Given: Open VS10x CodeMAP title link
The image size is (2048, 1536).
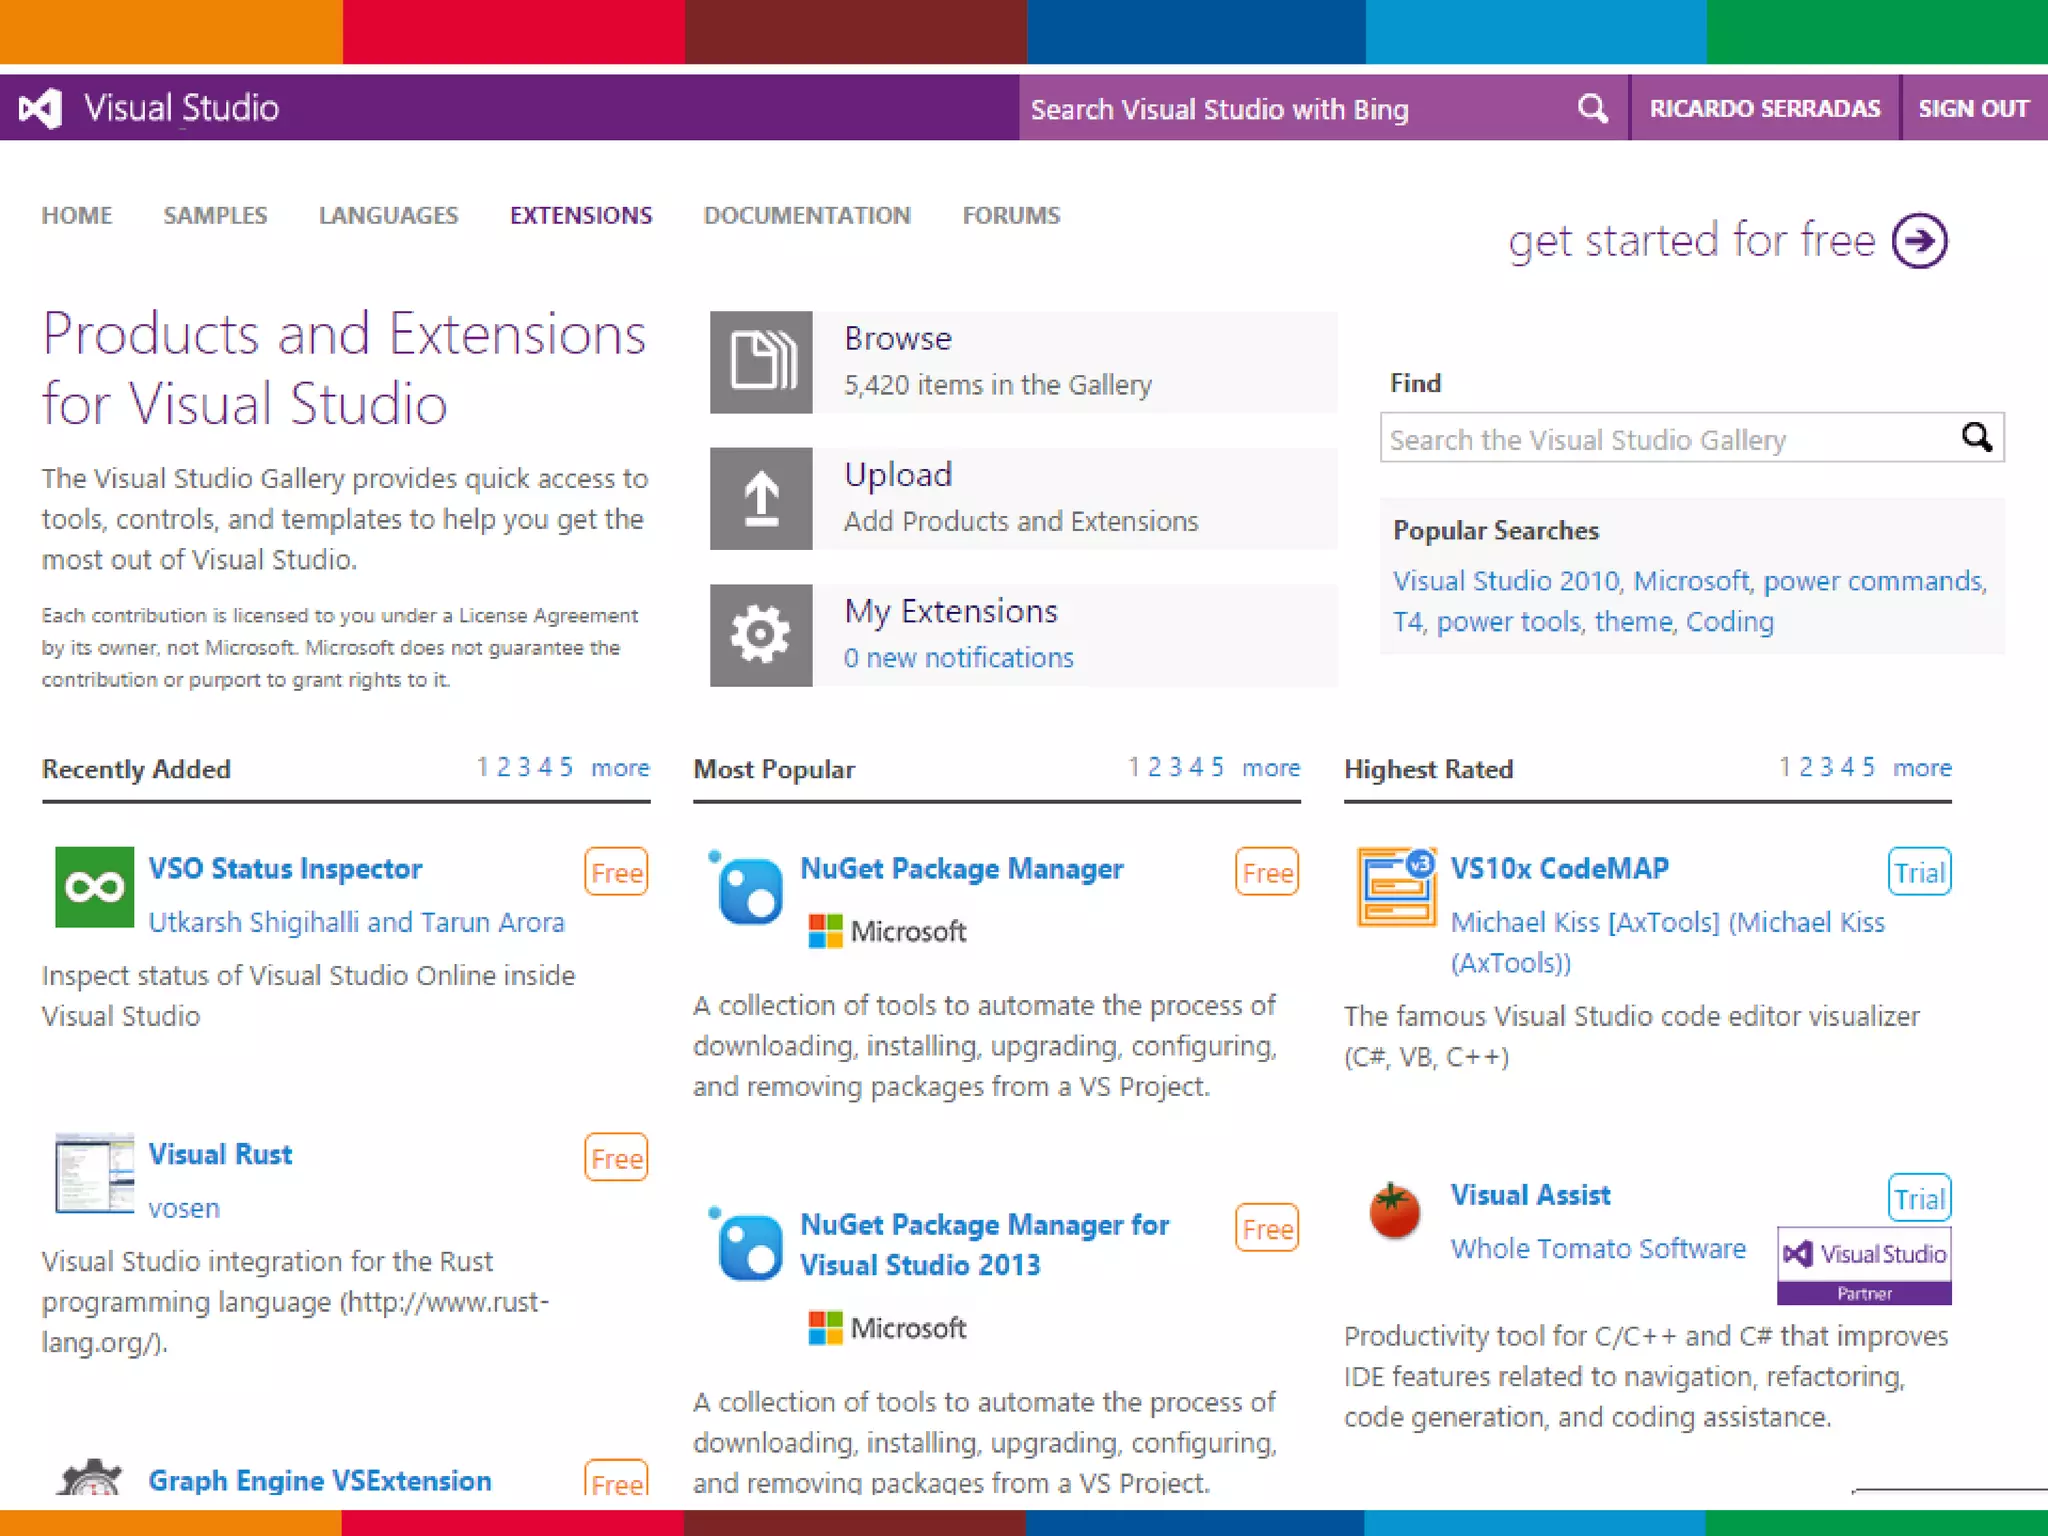Looking at the screenshot, I should tap(1560, 868).
